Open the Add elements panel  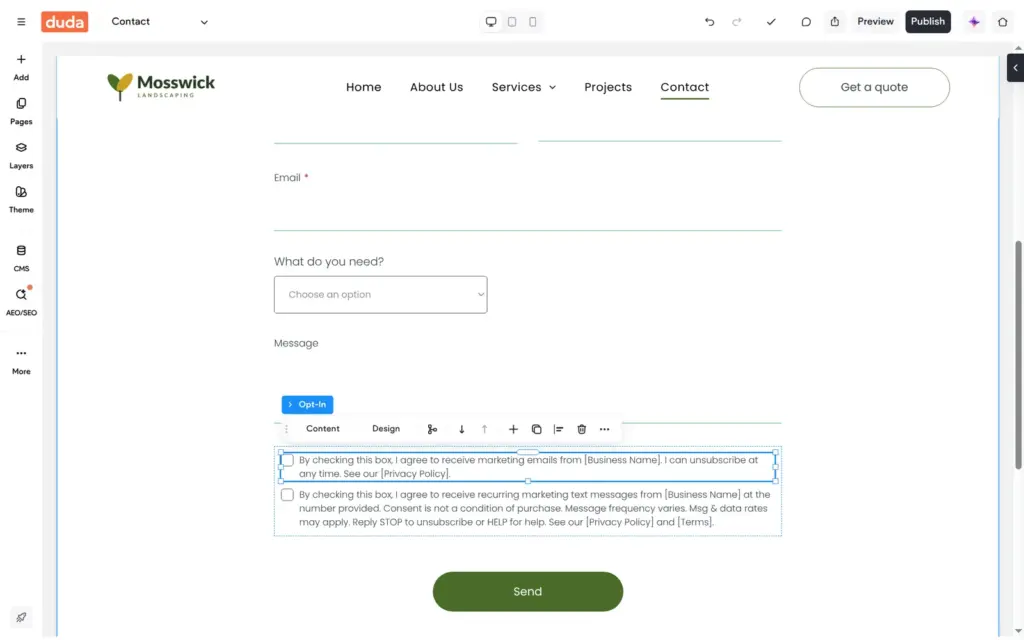click(21, 67)
